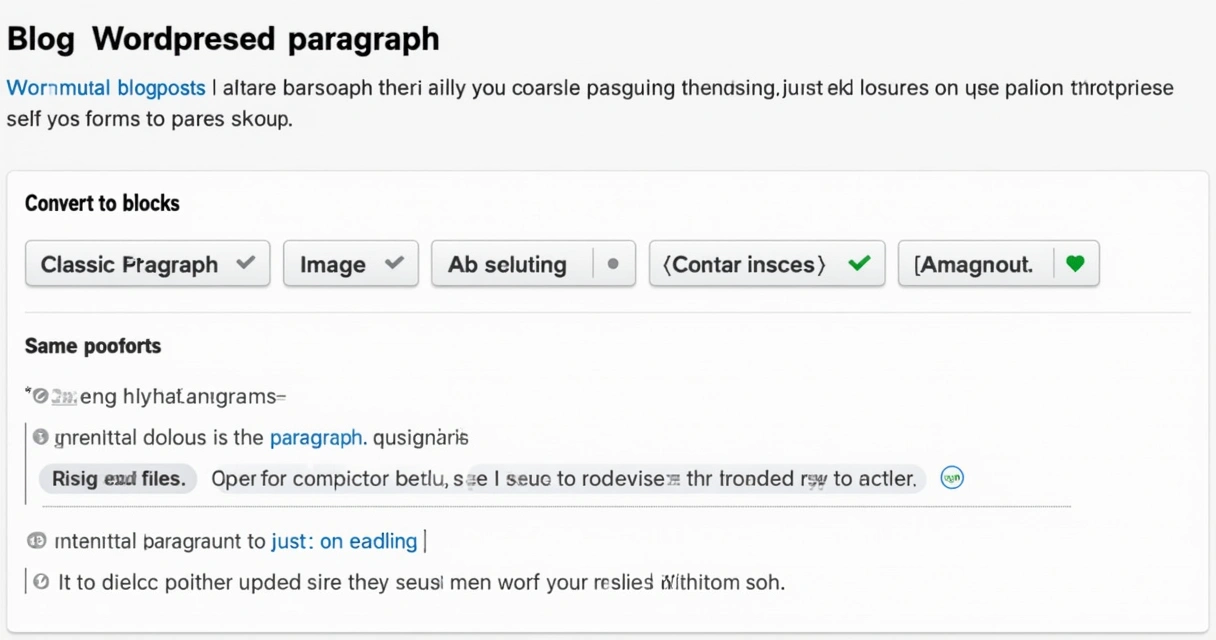Select the Same pooforts section header
The image size is (1216, 640).
click(x=93, y=345)
